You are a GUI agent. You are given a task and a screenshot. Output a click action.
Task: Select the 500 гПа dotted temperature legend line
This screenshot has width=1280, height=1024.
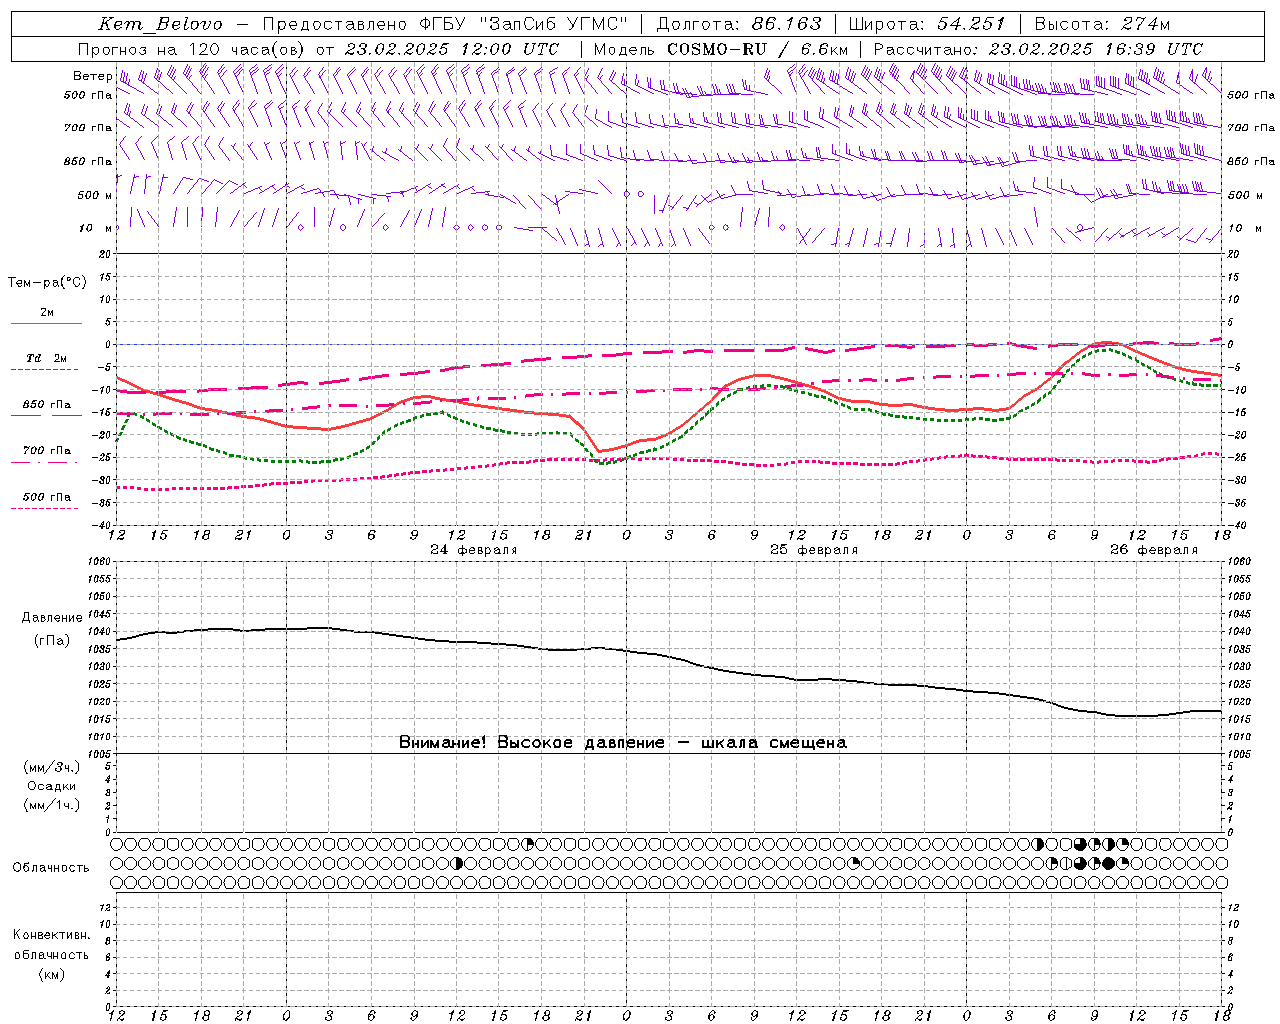point(44,508)
